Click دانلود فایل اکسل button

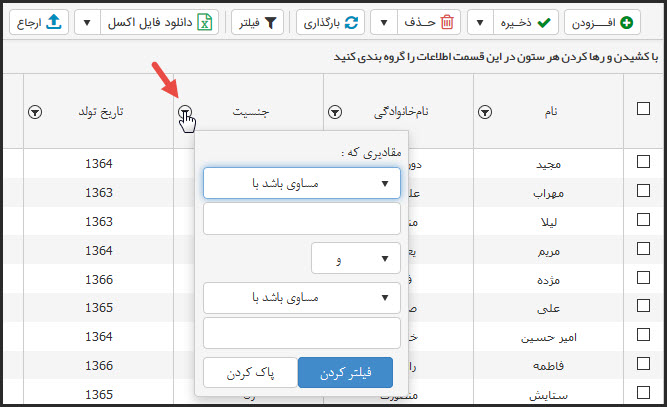160,22
